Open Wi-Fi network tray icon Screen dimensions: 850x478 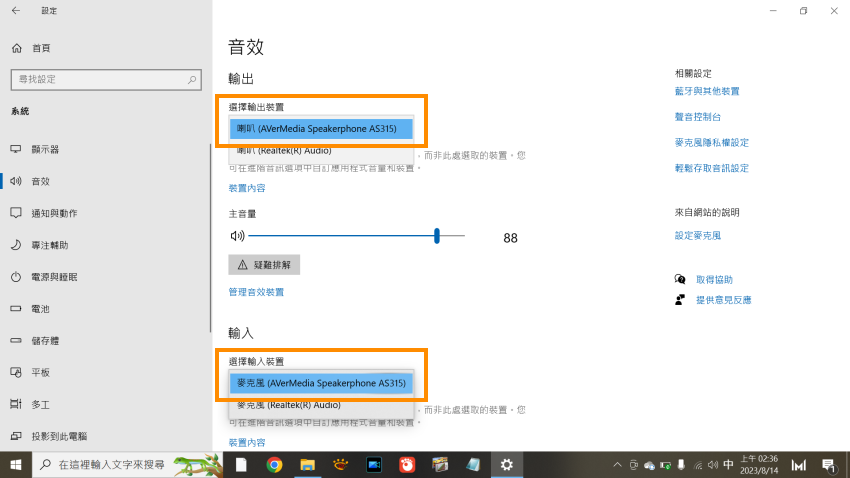[698, 465]
